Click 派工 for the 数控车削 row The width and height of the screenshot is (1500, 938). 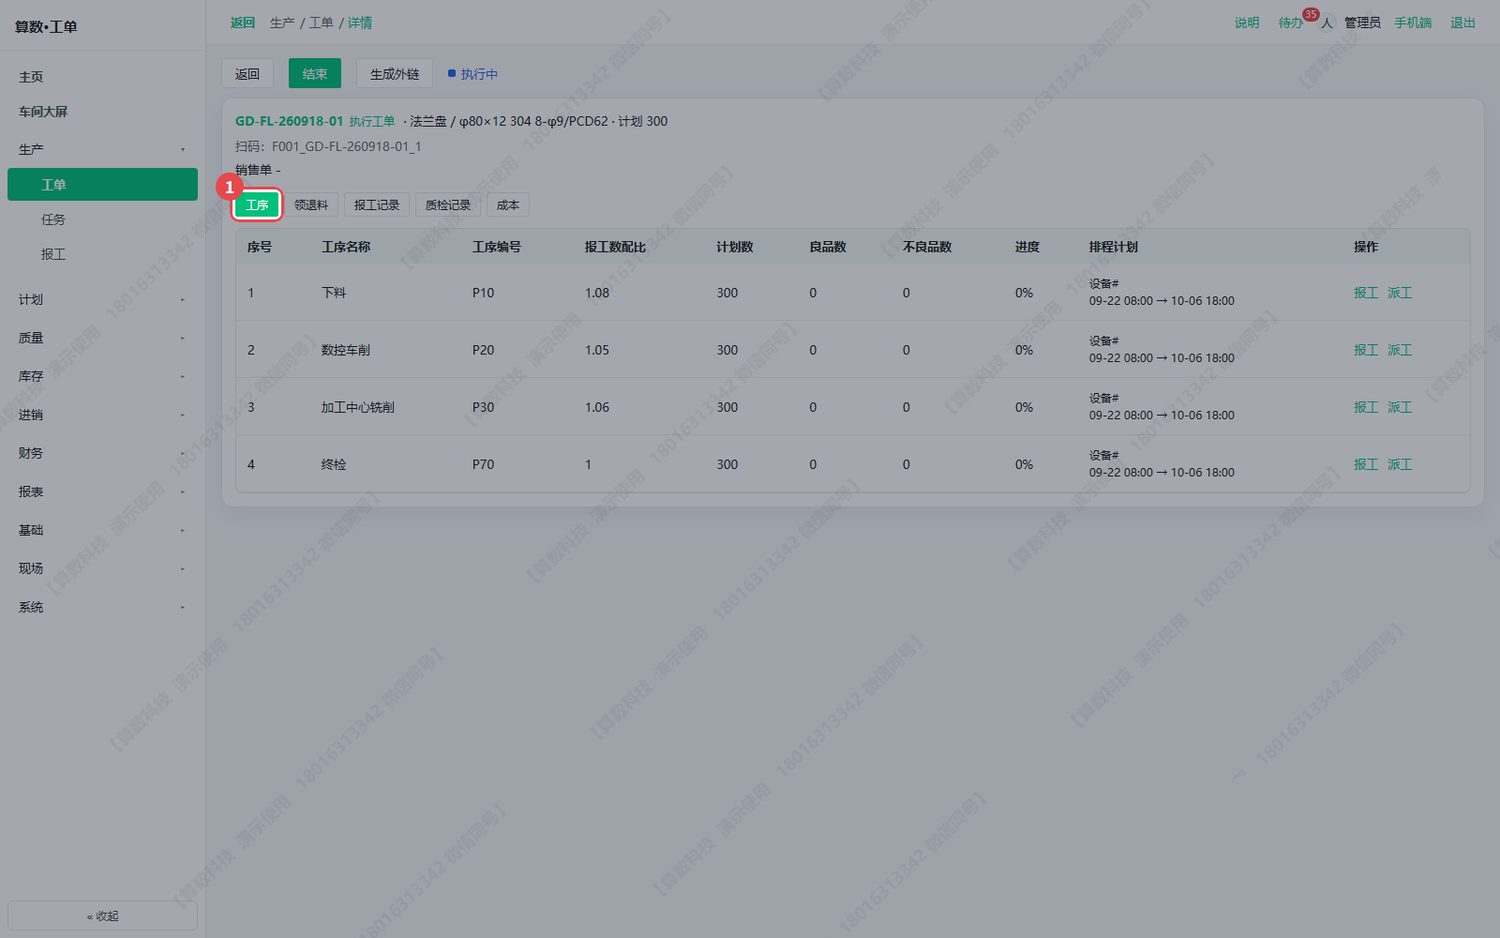click(1400, 350)
